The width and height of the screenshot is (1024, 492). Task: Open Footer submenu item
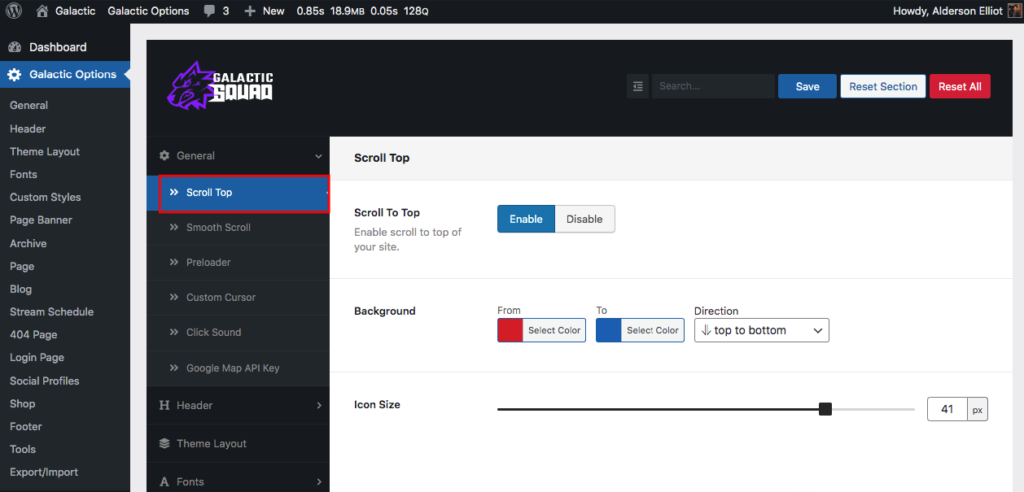click(x=25, y=426)
